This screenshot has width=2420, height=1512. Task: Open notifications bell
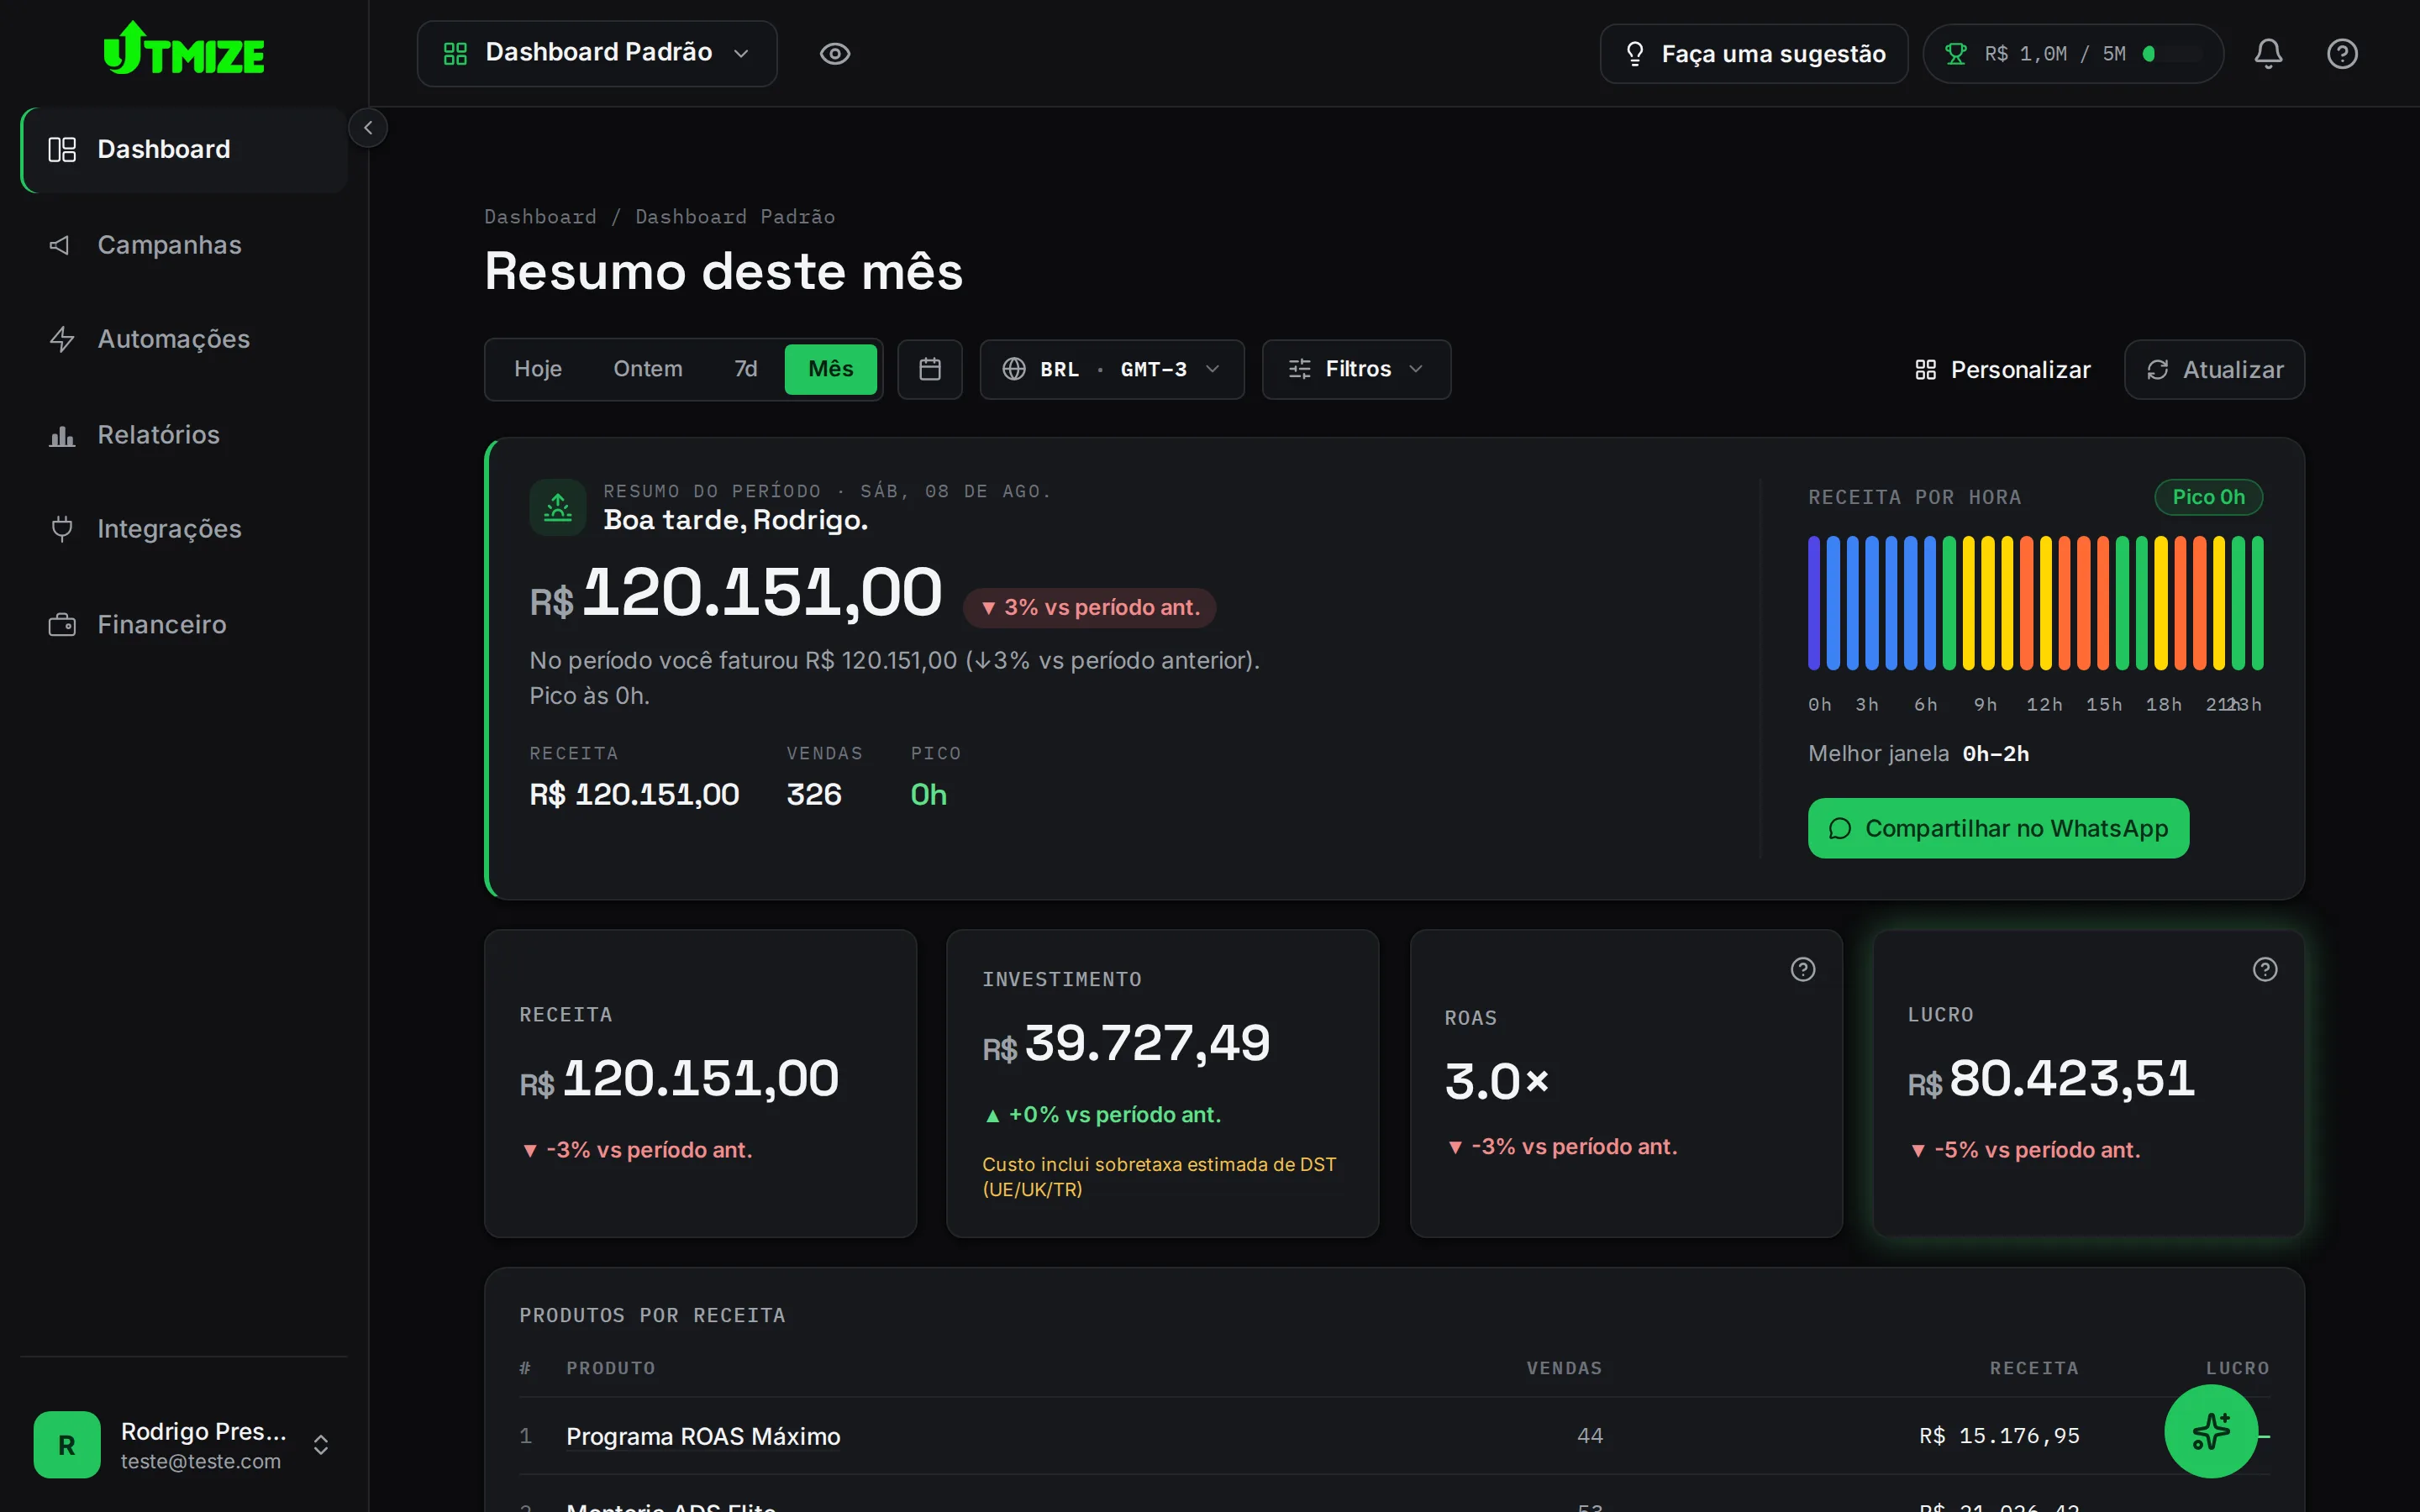2268,54
